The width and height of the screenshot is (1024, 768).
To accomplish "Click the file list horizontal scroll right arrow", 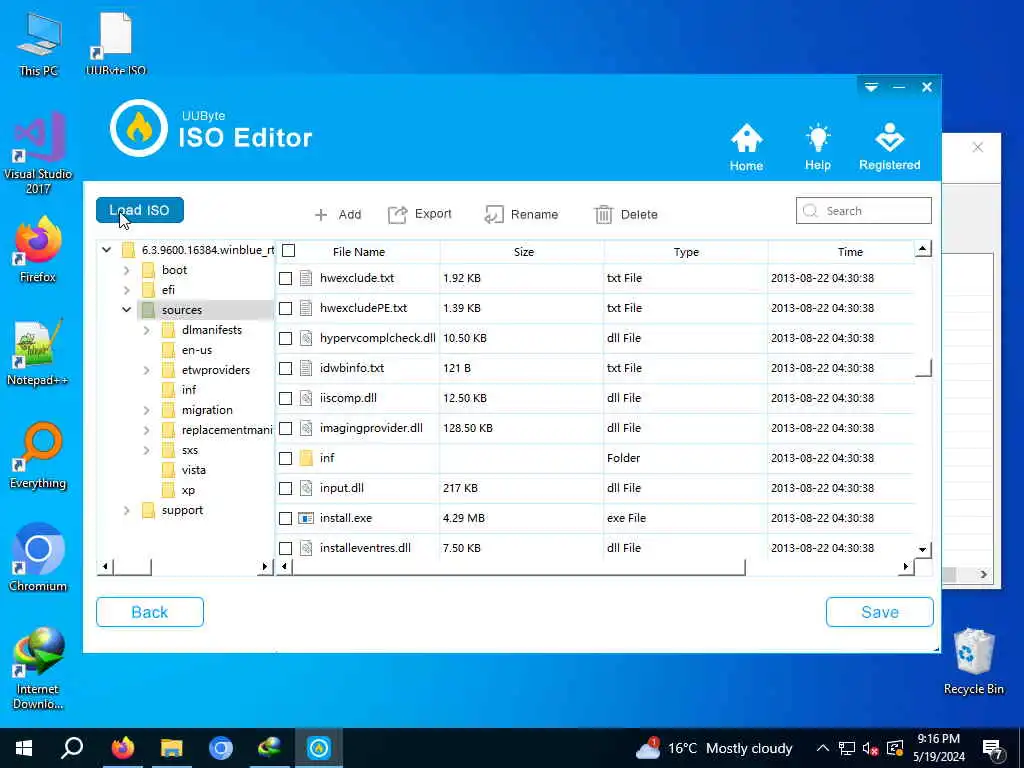I will 906,567.
